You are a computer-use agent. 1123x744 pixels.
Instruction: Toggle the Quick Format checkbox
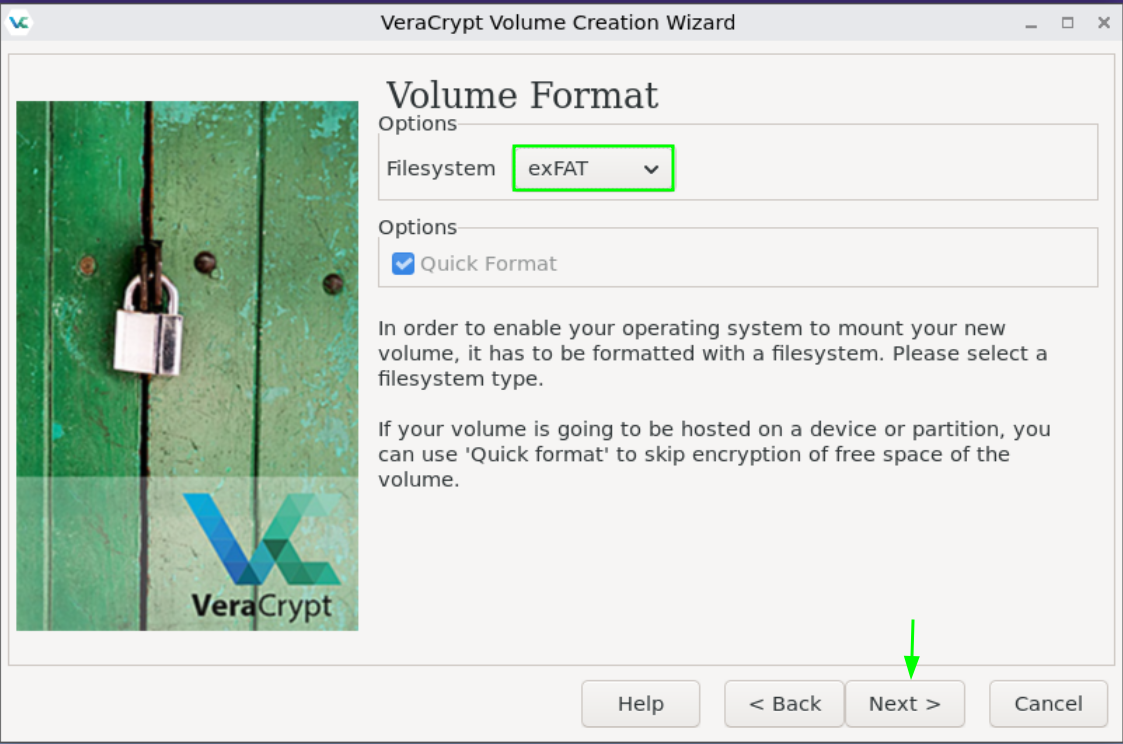tap(403, 264)
